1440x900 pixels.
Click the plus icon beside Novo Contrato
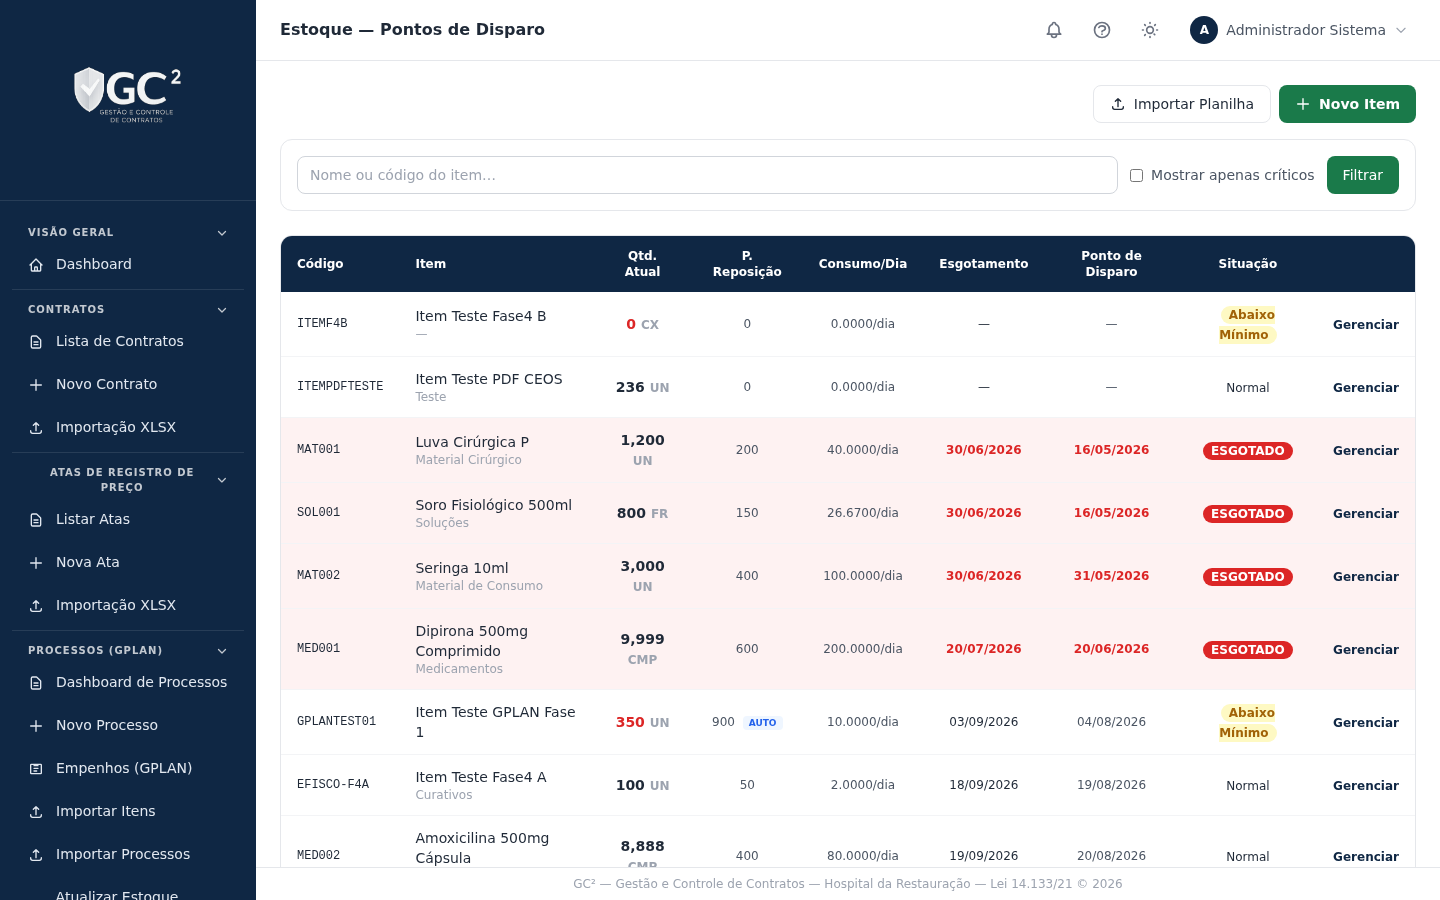pyautogui.click(x=36, y=385)
